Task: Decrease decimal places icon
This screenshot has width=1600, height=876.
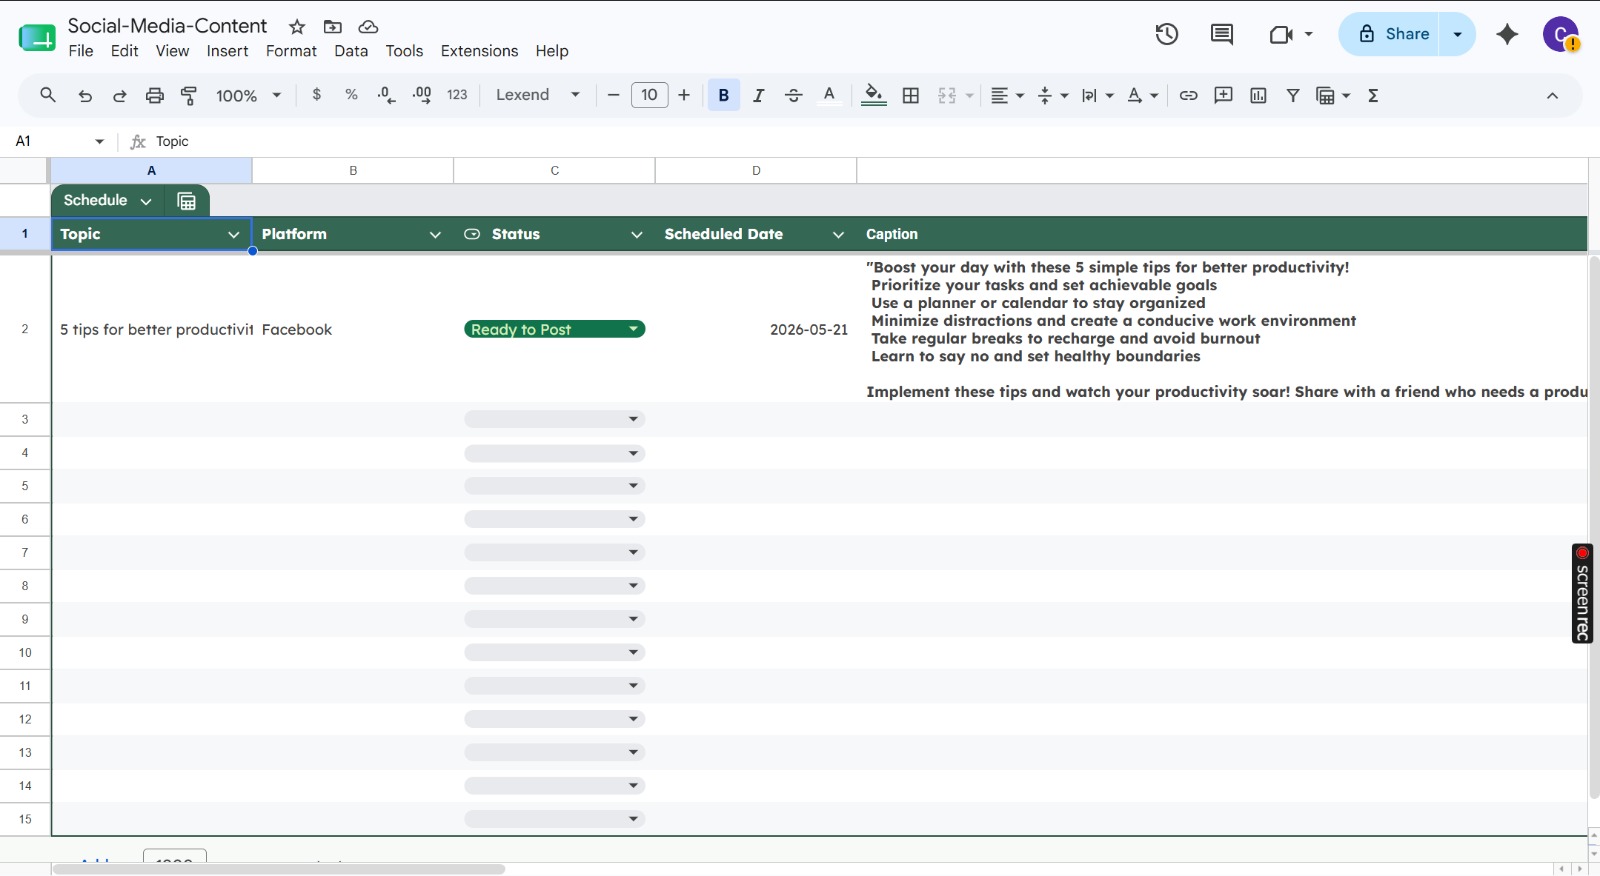Action: tap(386, 95)
